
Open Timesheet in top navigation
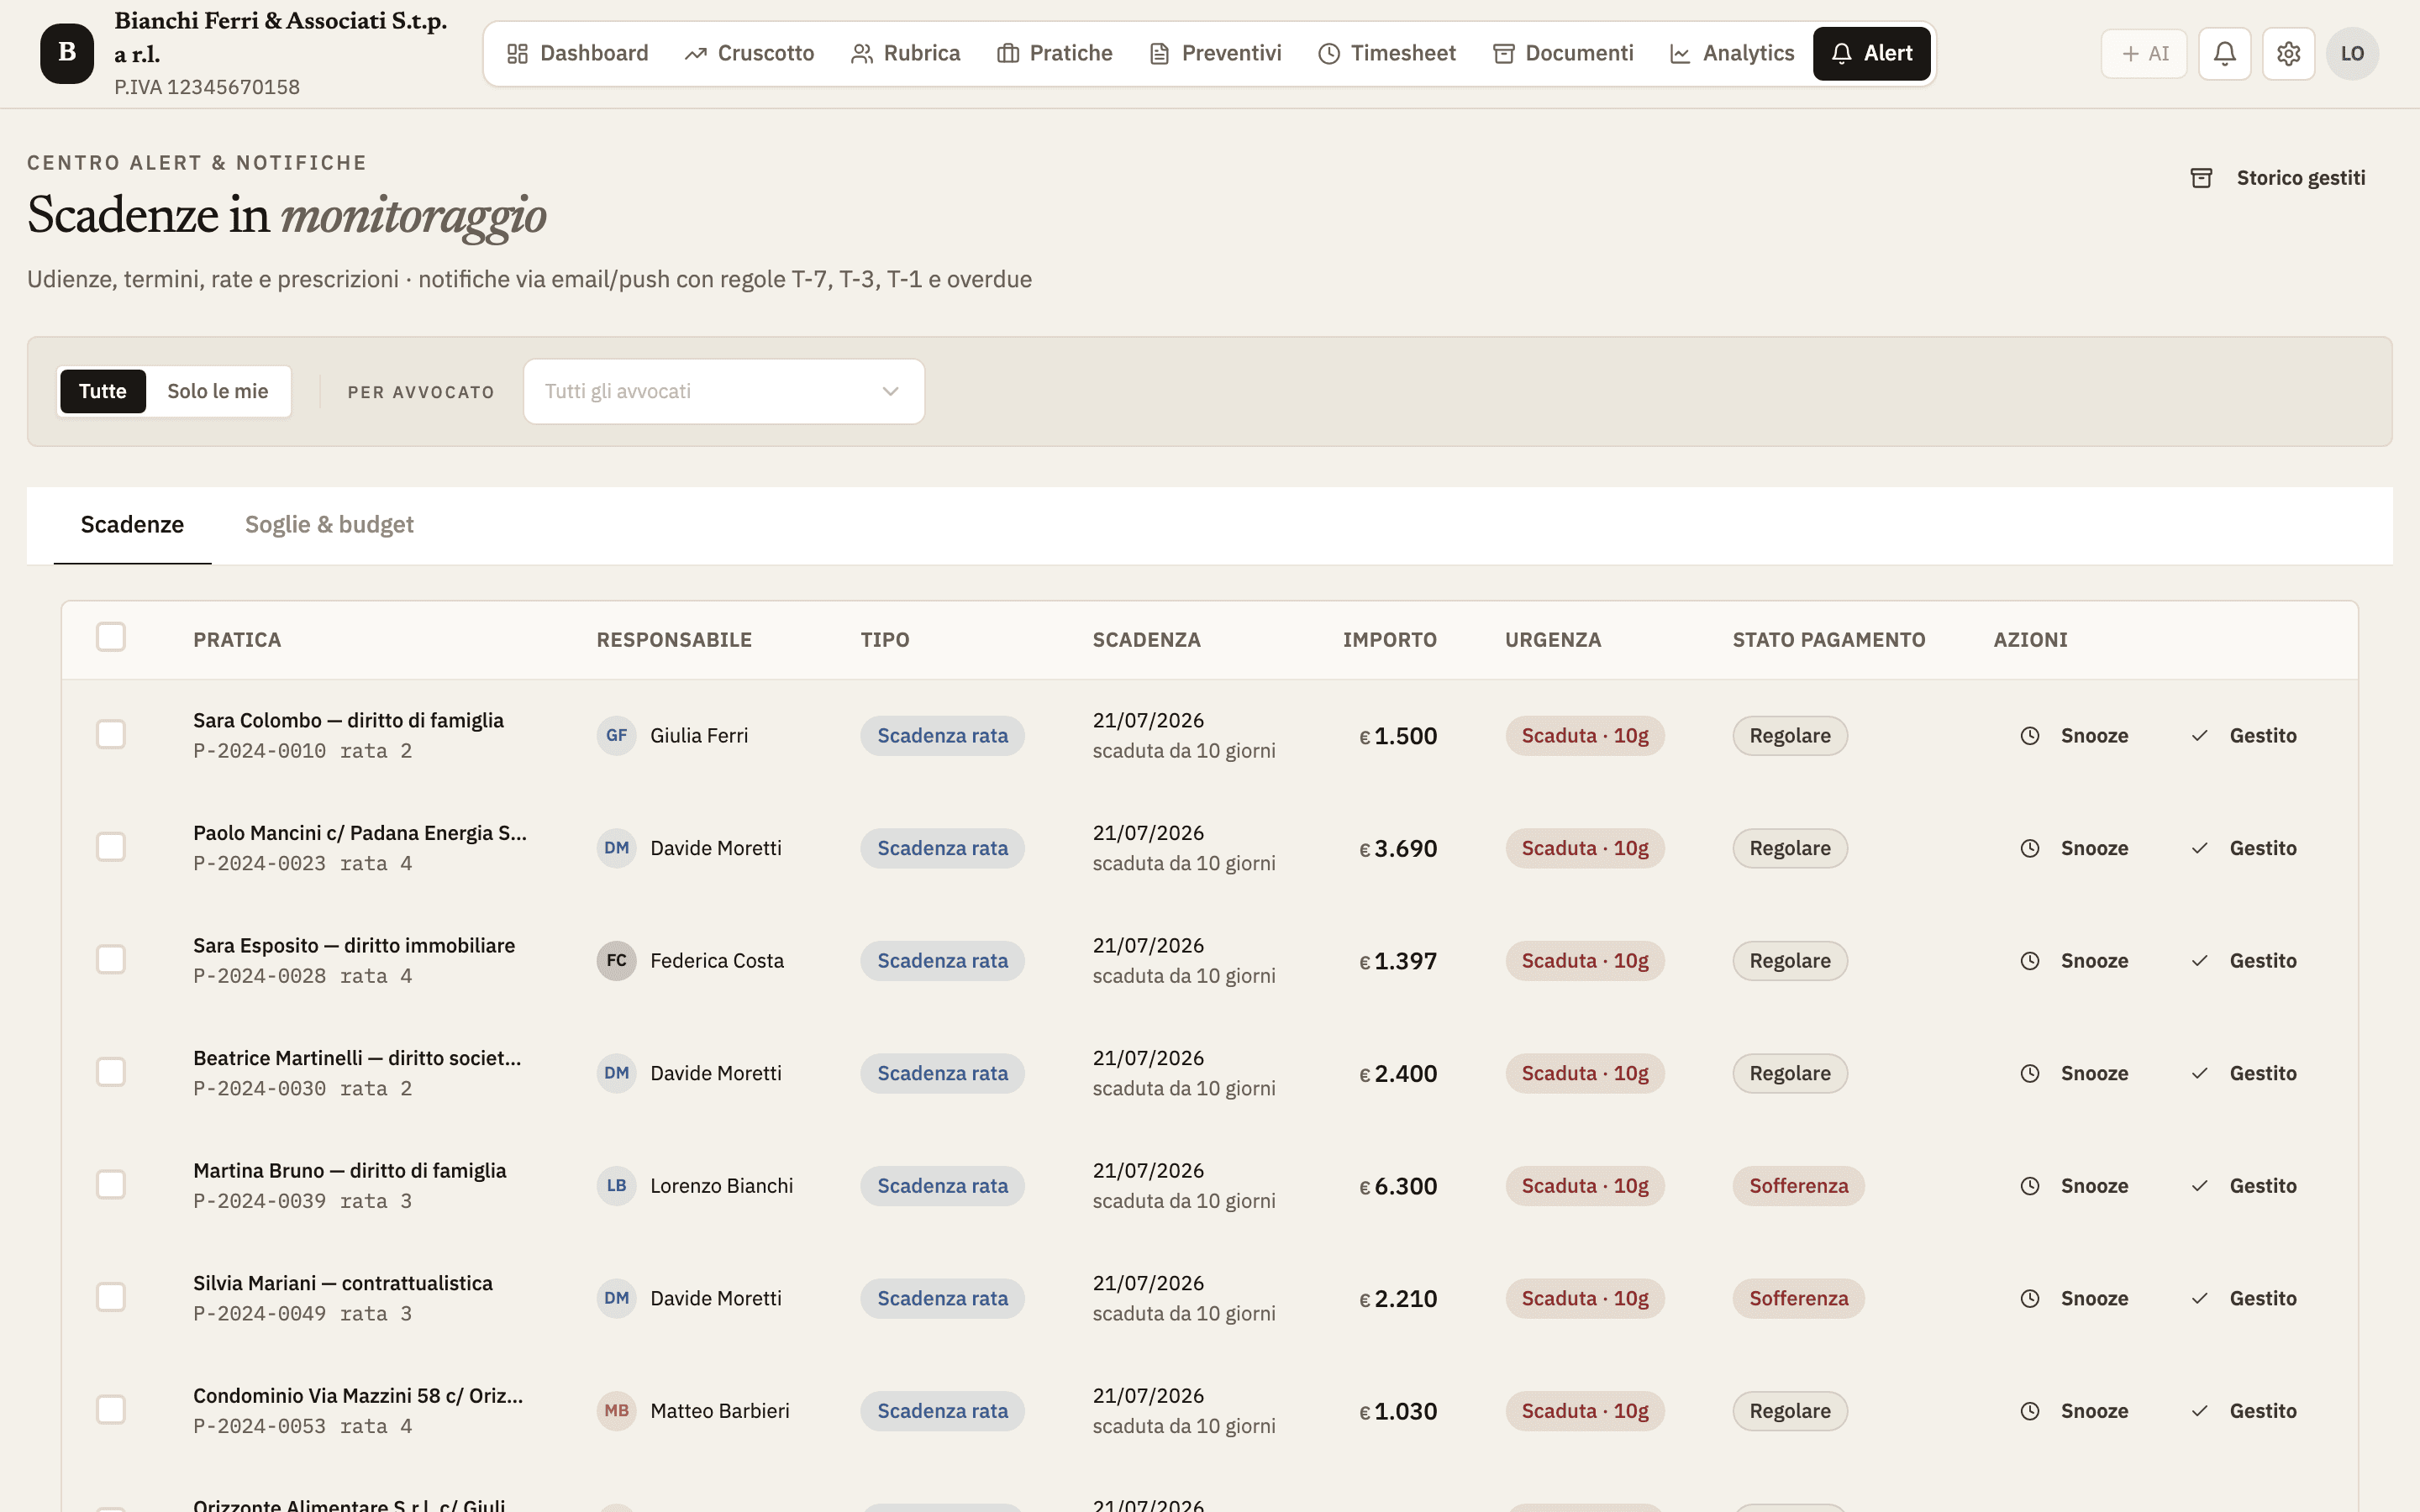click(1386, 53)
